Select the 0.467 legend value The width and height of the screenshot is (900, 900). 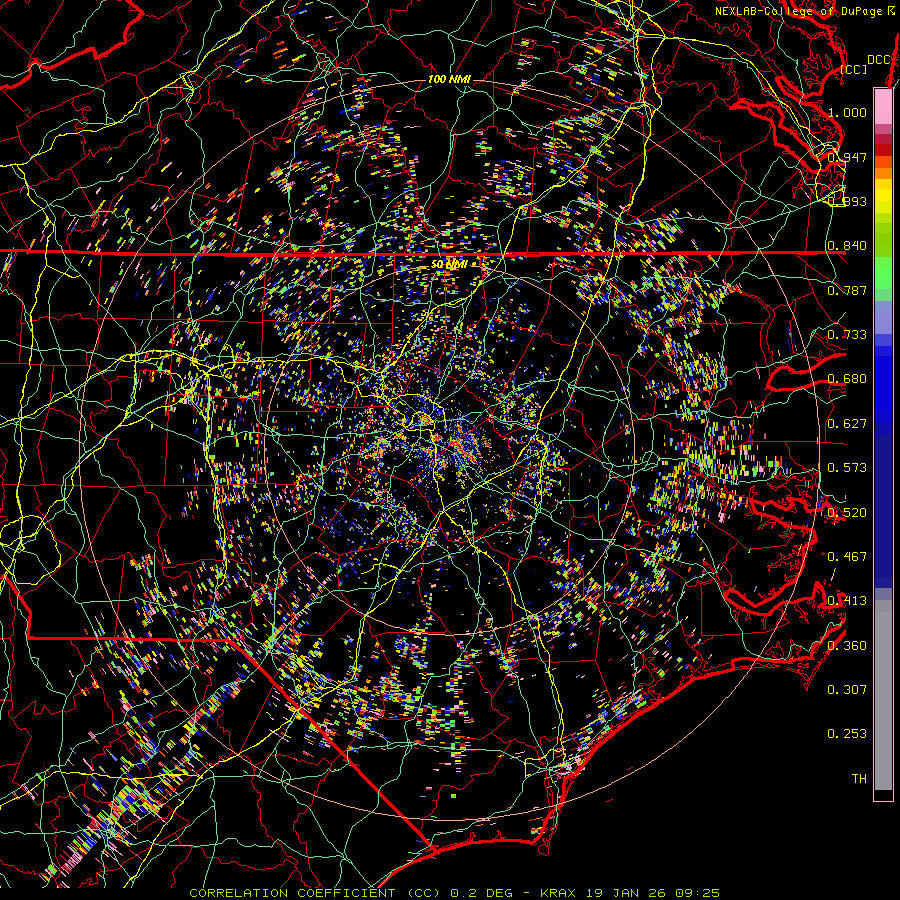point(847,557)
